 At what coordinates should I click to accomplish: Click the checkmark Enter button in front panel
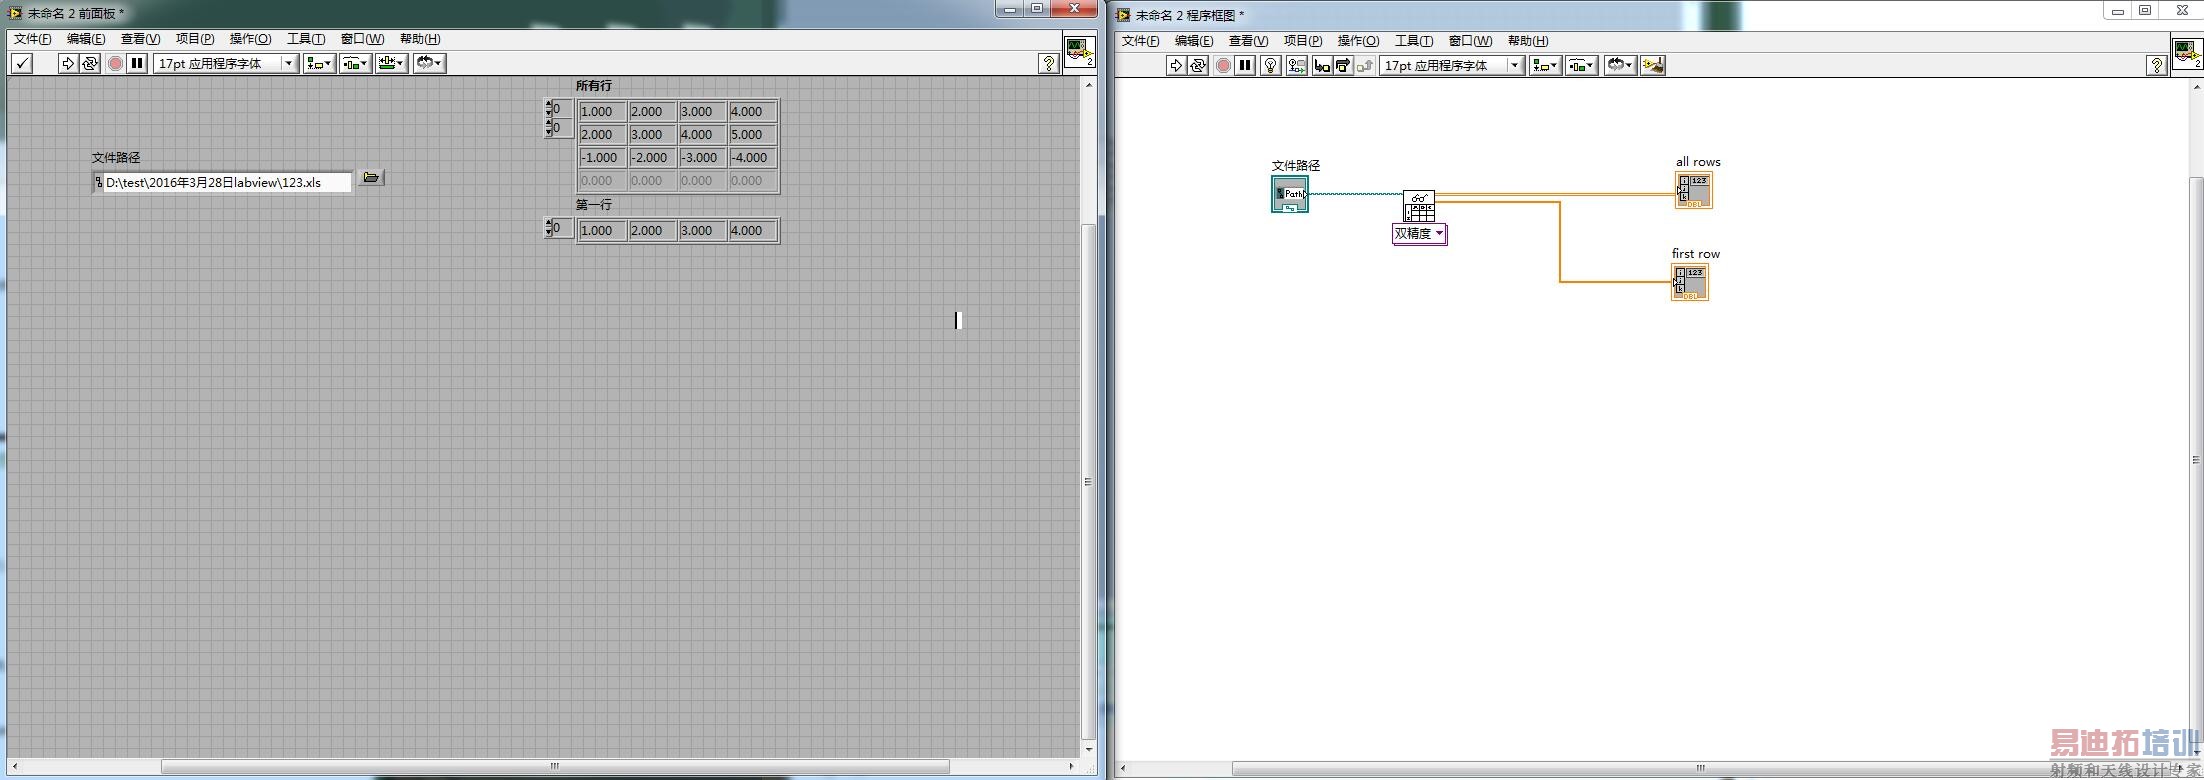tap(22, 63)
